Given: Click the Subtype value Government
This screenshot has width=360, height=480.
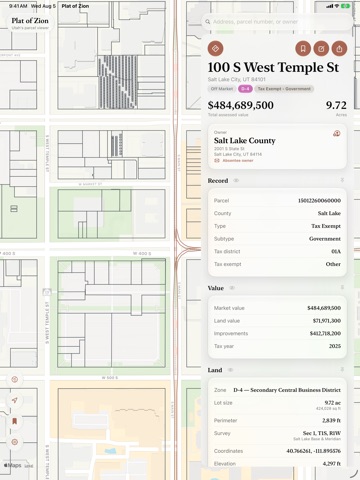Looking at the screenshot, I should click(325, 239).
